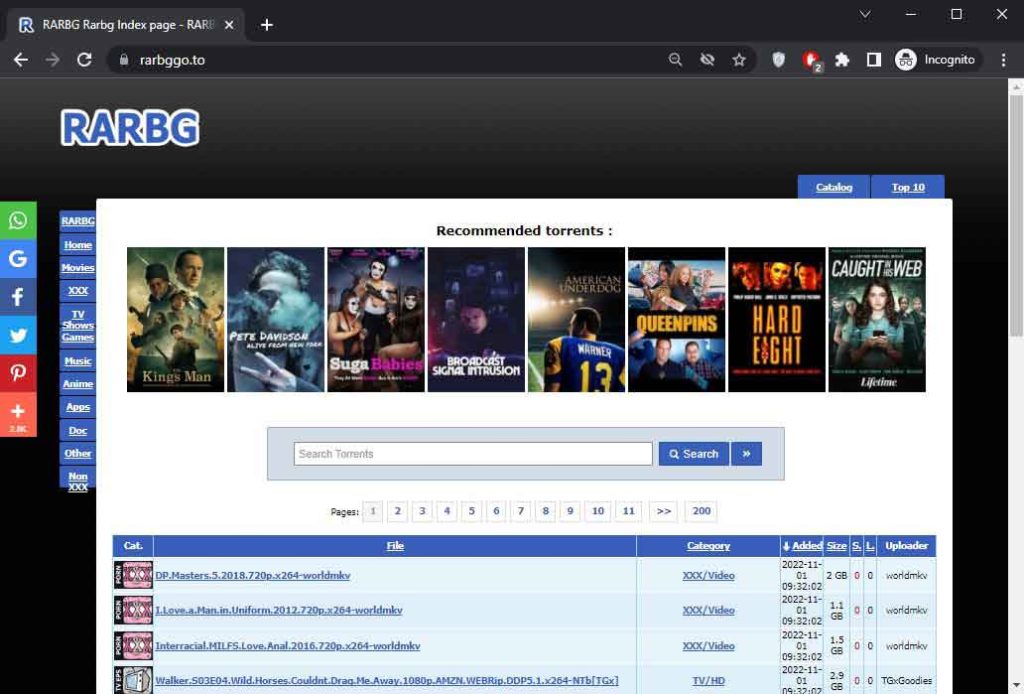Share on Twitter sidebar icon
This screenshot has height=694, width=1024.
pos(18,335)
